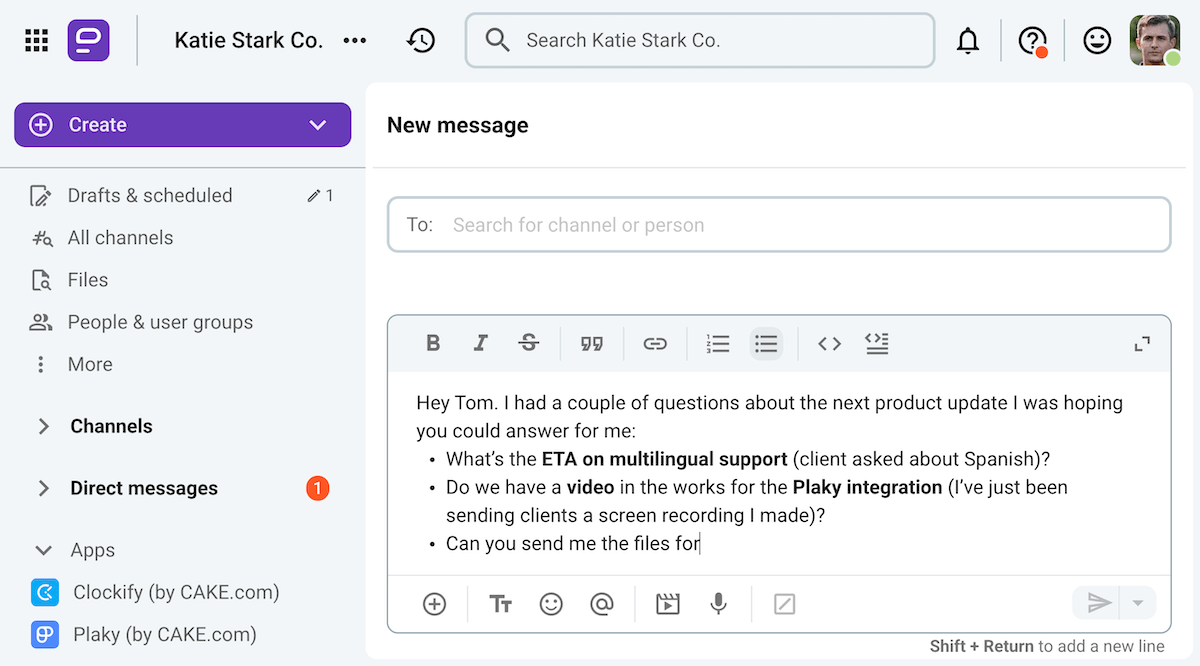Viewport: 1200px width, 666px height.
Task: Expand the message editor to full screen
Action: (1141, 343)
